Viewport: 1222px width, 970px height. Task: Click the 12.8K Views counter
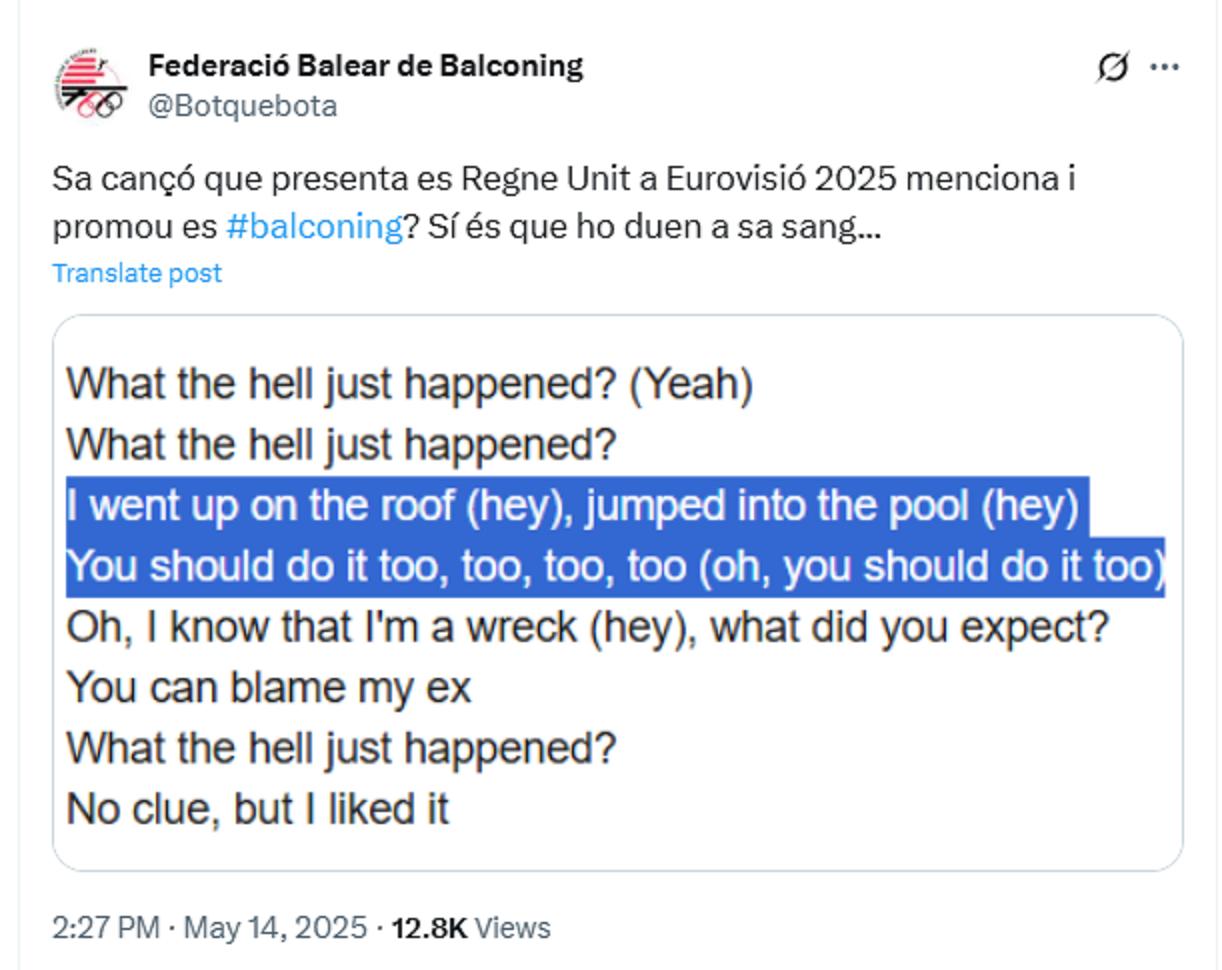(x=470, y=928)
